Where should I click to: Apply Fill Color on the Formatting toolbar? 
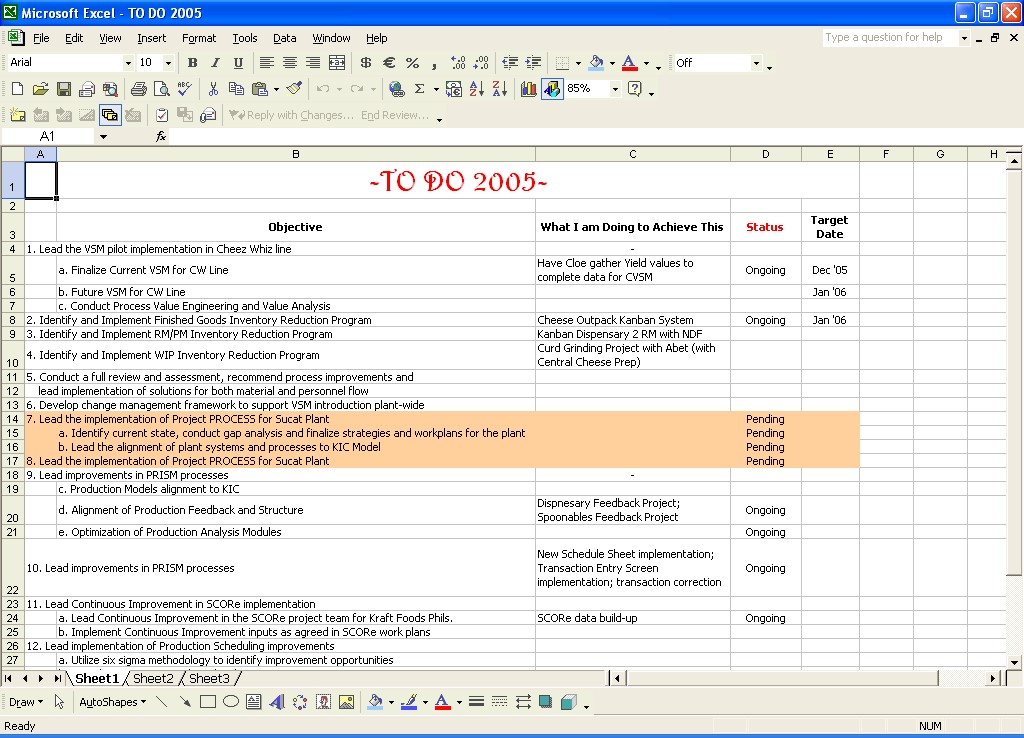[x=596, y=63]
